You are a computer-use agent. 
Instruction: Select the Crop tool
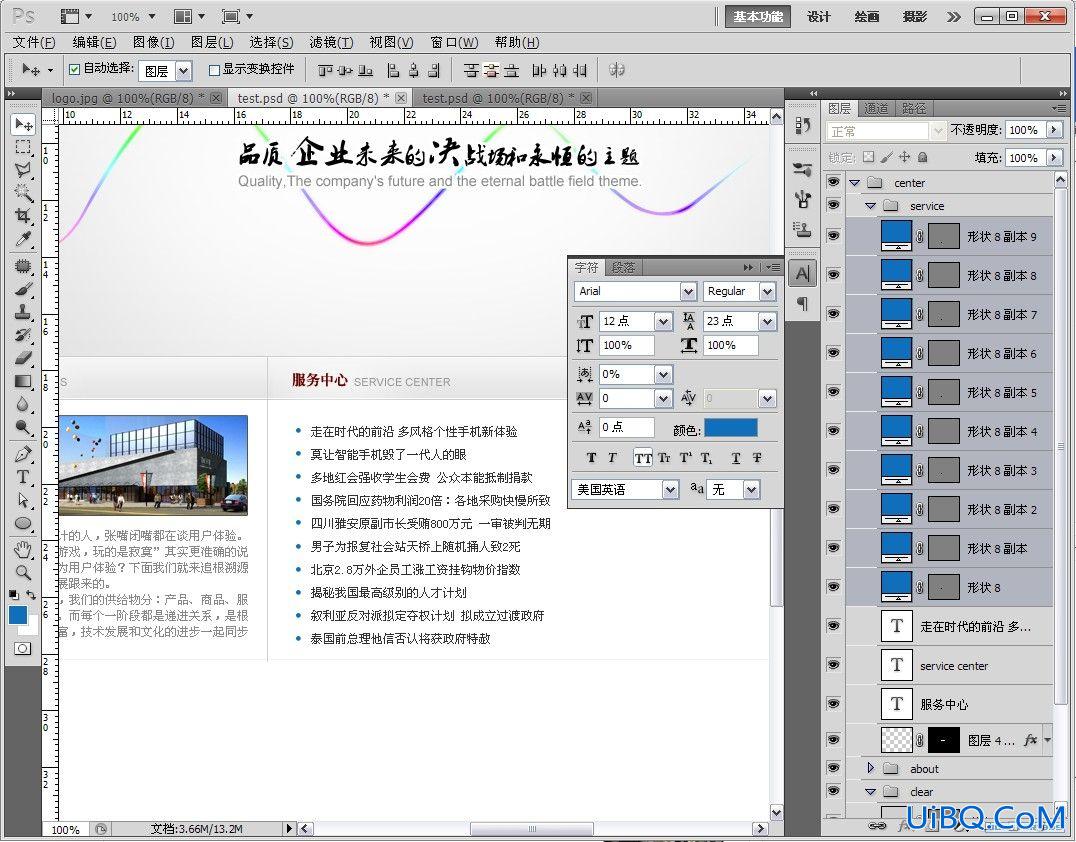pyautogui.click(x=23, y=215)
